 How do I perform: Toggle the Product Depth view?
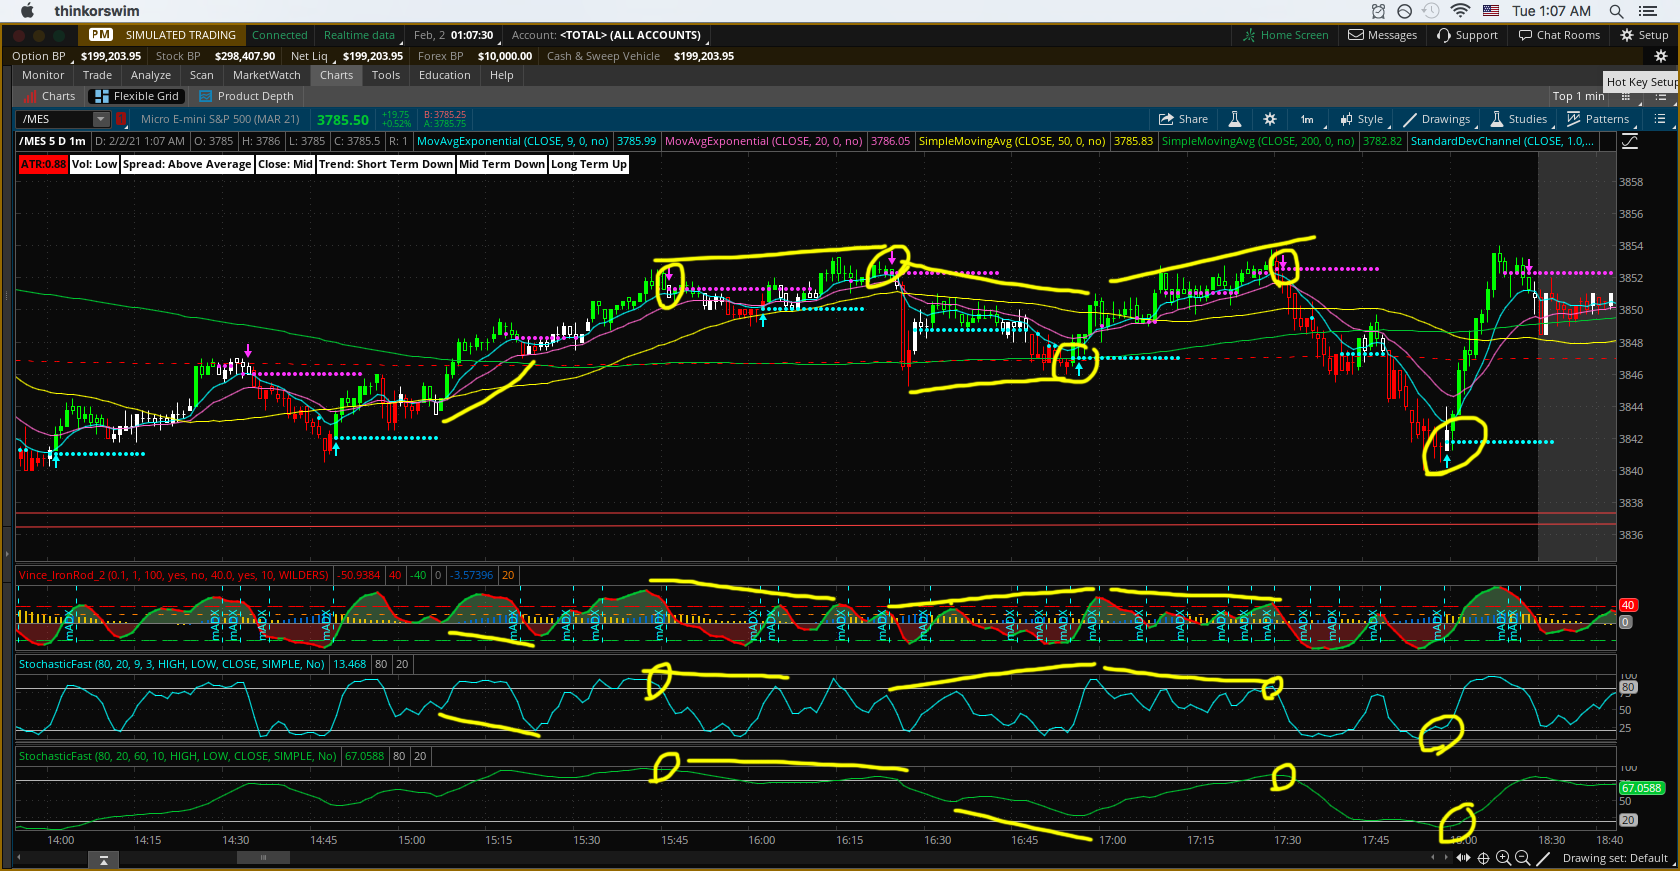click(246, 96)
